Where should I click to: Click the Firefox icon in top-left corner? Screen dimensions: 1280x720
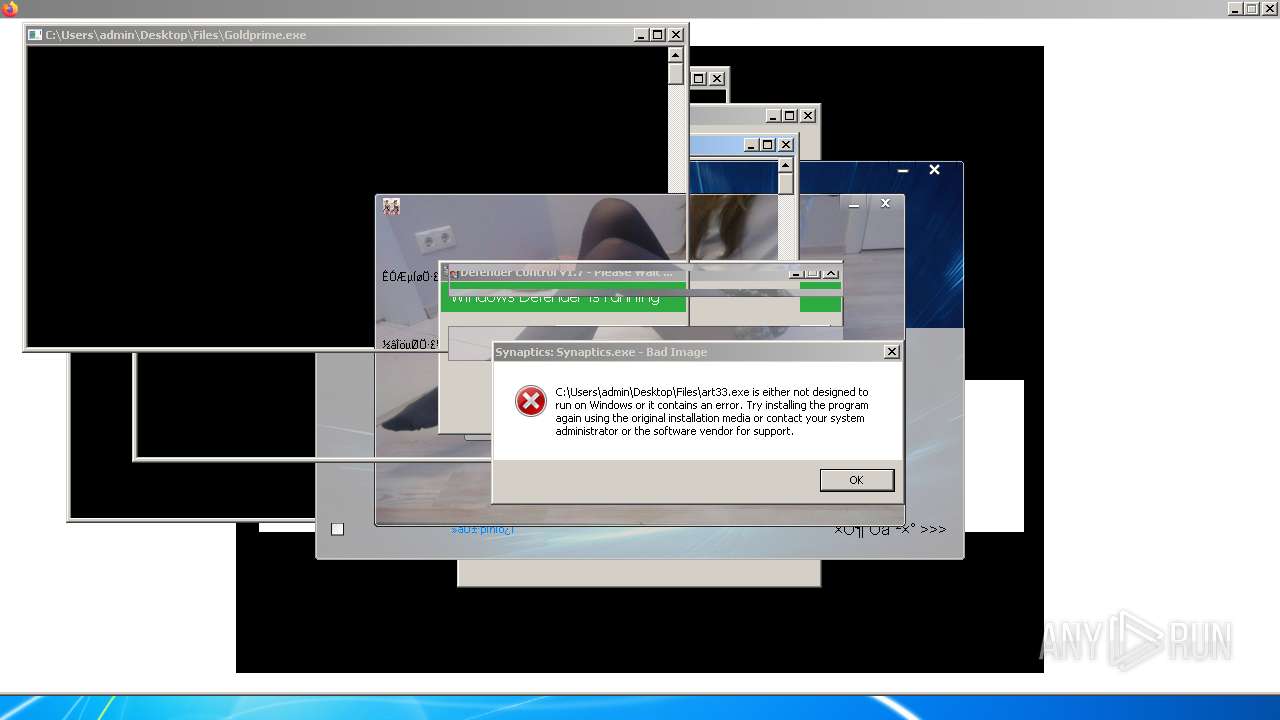pos(9,8)
